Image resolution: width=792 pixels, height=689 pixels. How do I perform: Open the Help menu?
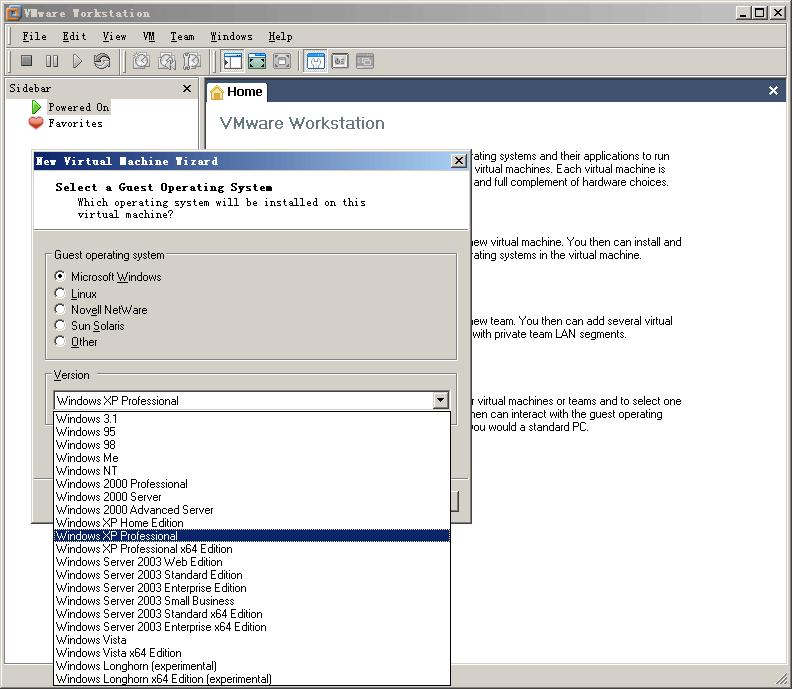[280, 36]
